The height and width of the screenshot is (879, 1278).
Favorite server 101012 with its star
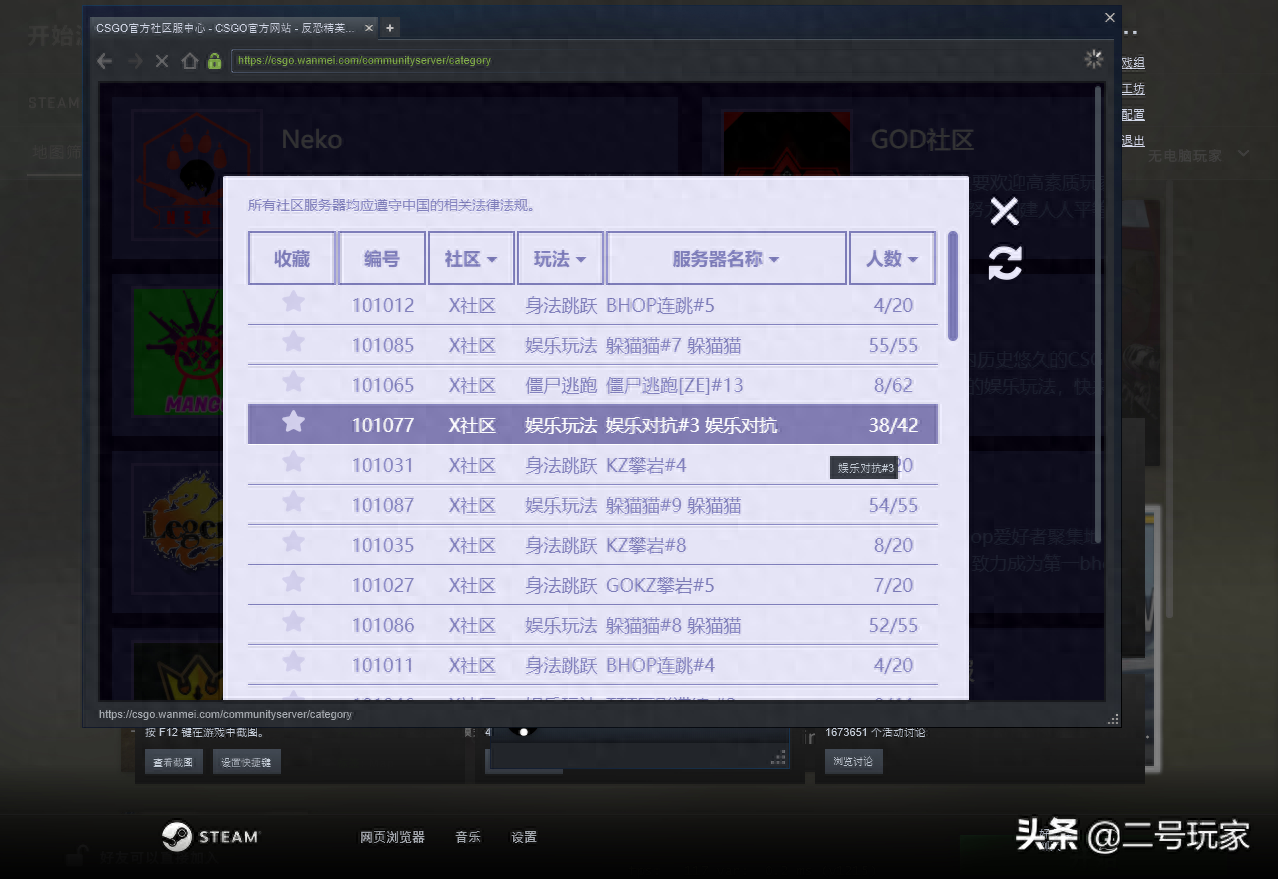pos(293,302)
